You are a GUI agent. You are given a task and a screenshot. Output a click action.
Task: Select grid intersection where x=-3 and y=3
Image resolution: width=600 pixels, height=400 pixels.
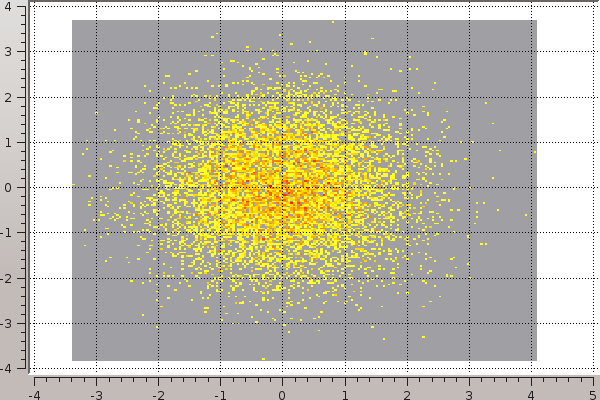(96, 51)
